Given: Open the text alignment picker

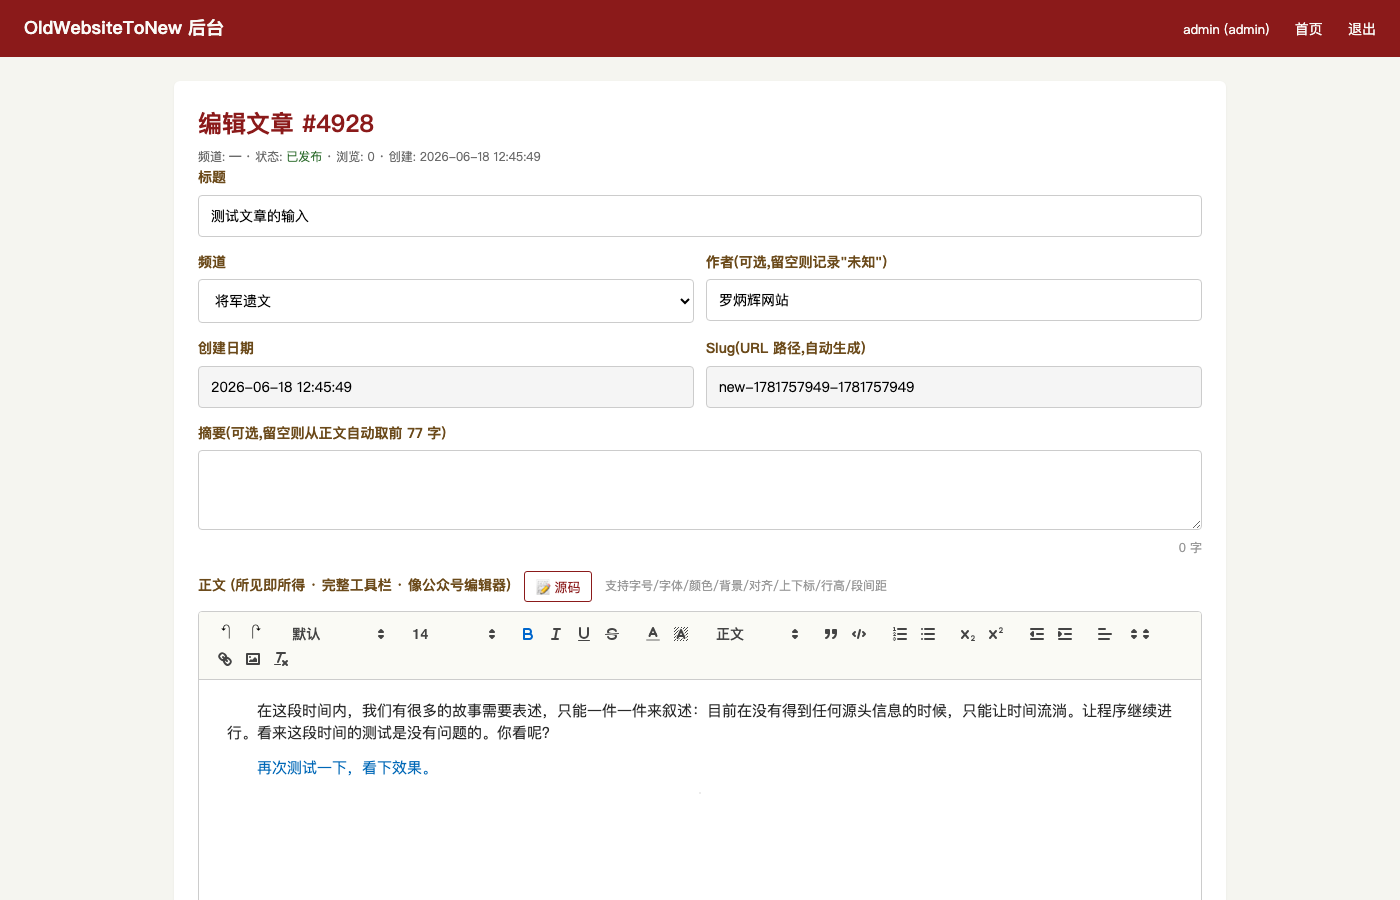Looking at the screenshot, I should pos(1105,634).
